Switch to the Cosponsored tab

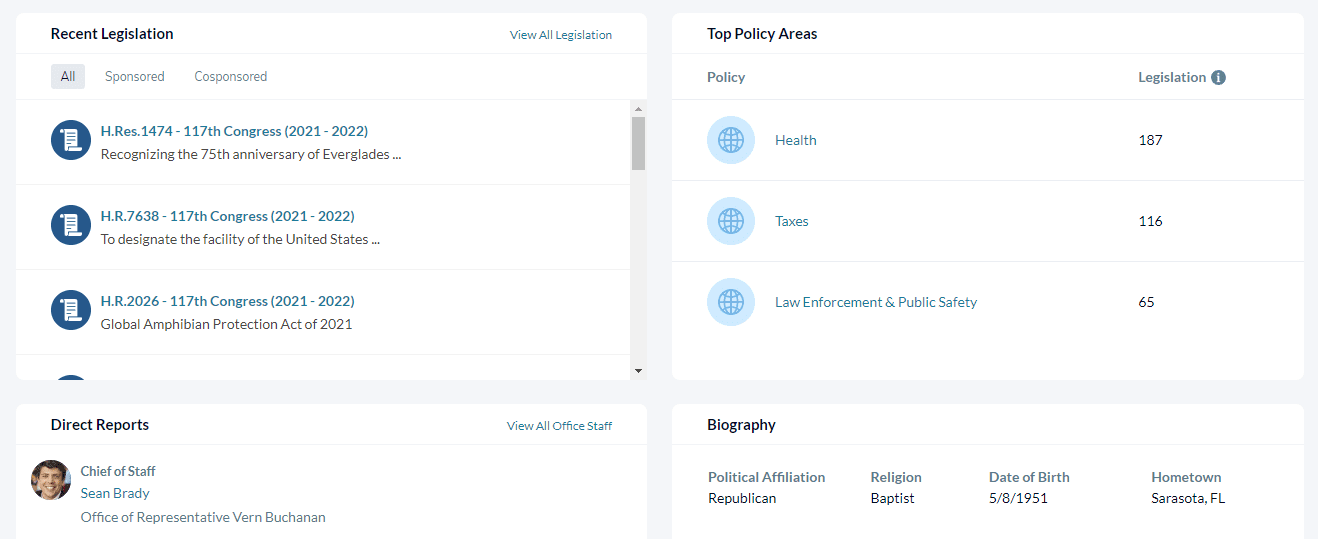coord(231,76)
